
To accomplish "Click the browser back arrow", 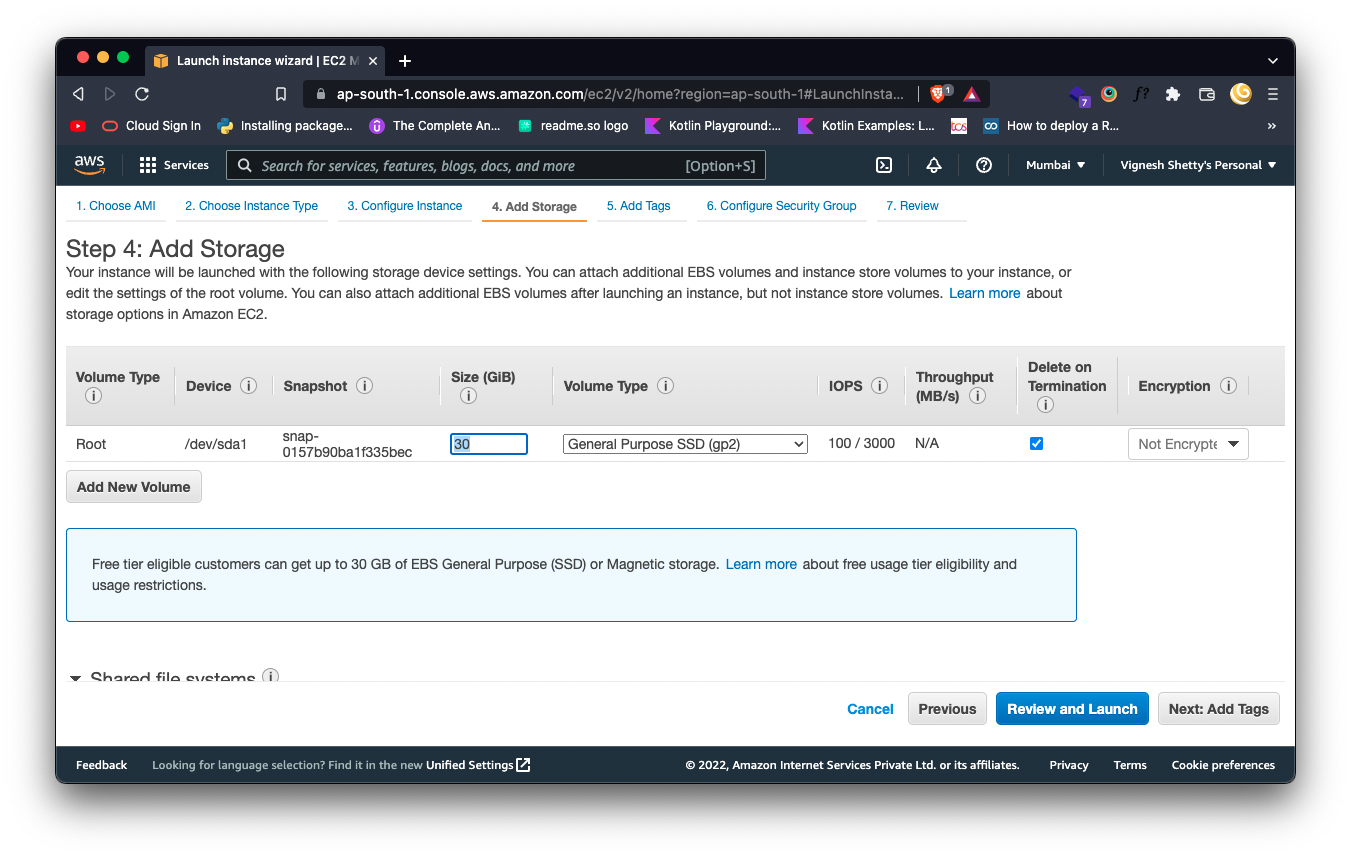I will point(78,94).
